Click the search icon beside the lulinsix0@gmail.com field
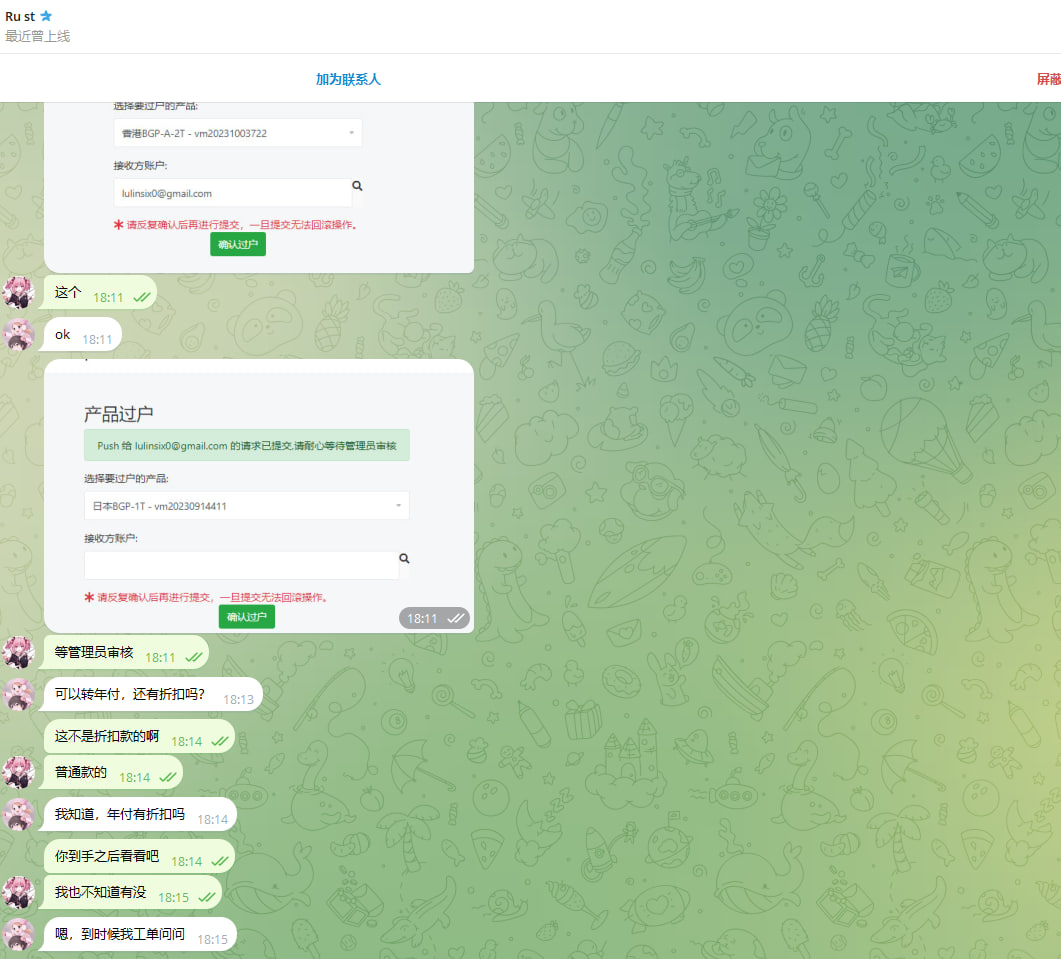This screenshot has height=959, width=1061. click(357, 185)
